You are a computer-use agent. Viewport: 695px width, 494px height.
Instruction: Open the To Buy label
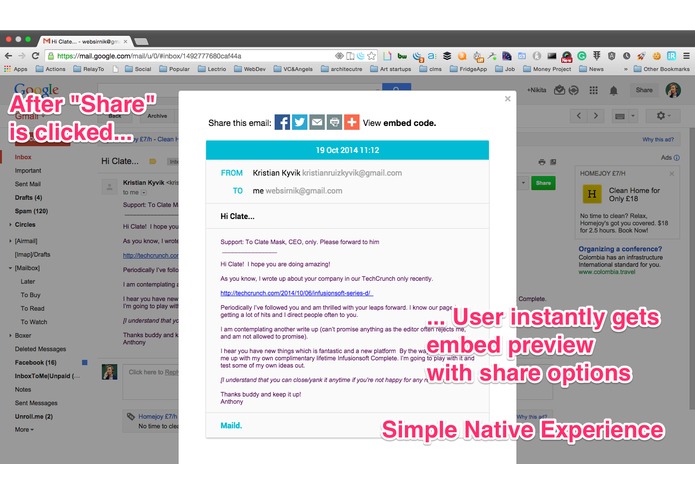(30, 295)
